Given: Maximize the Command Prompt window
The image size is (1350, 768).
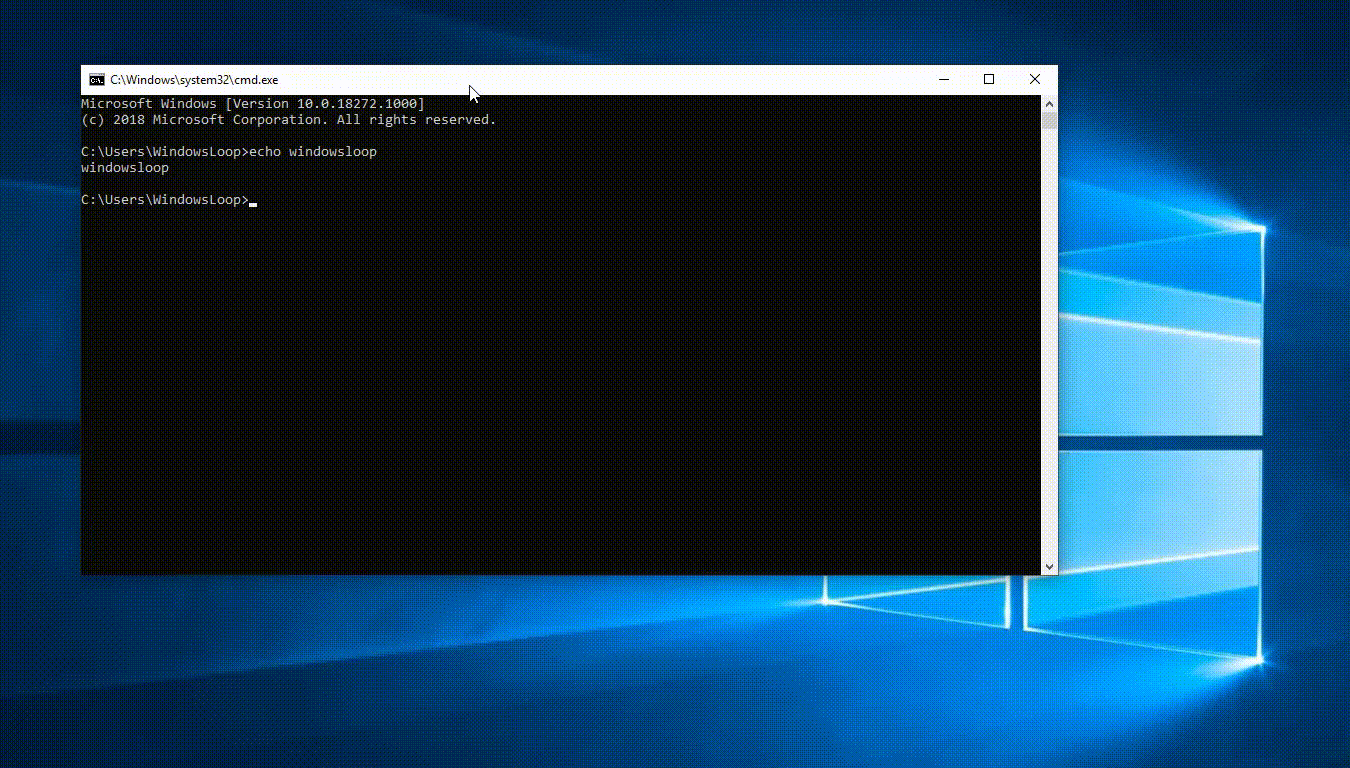Looking at the screenshot, I should coord(989,80).
